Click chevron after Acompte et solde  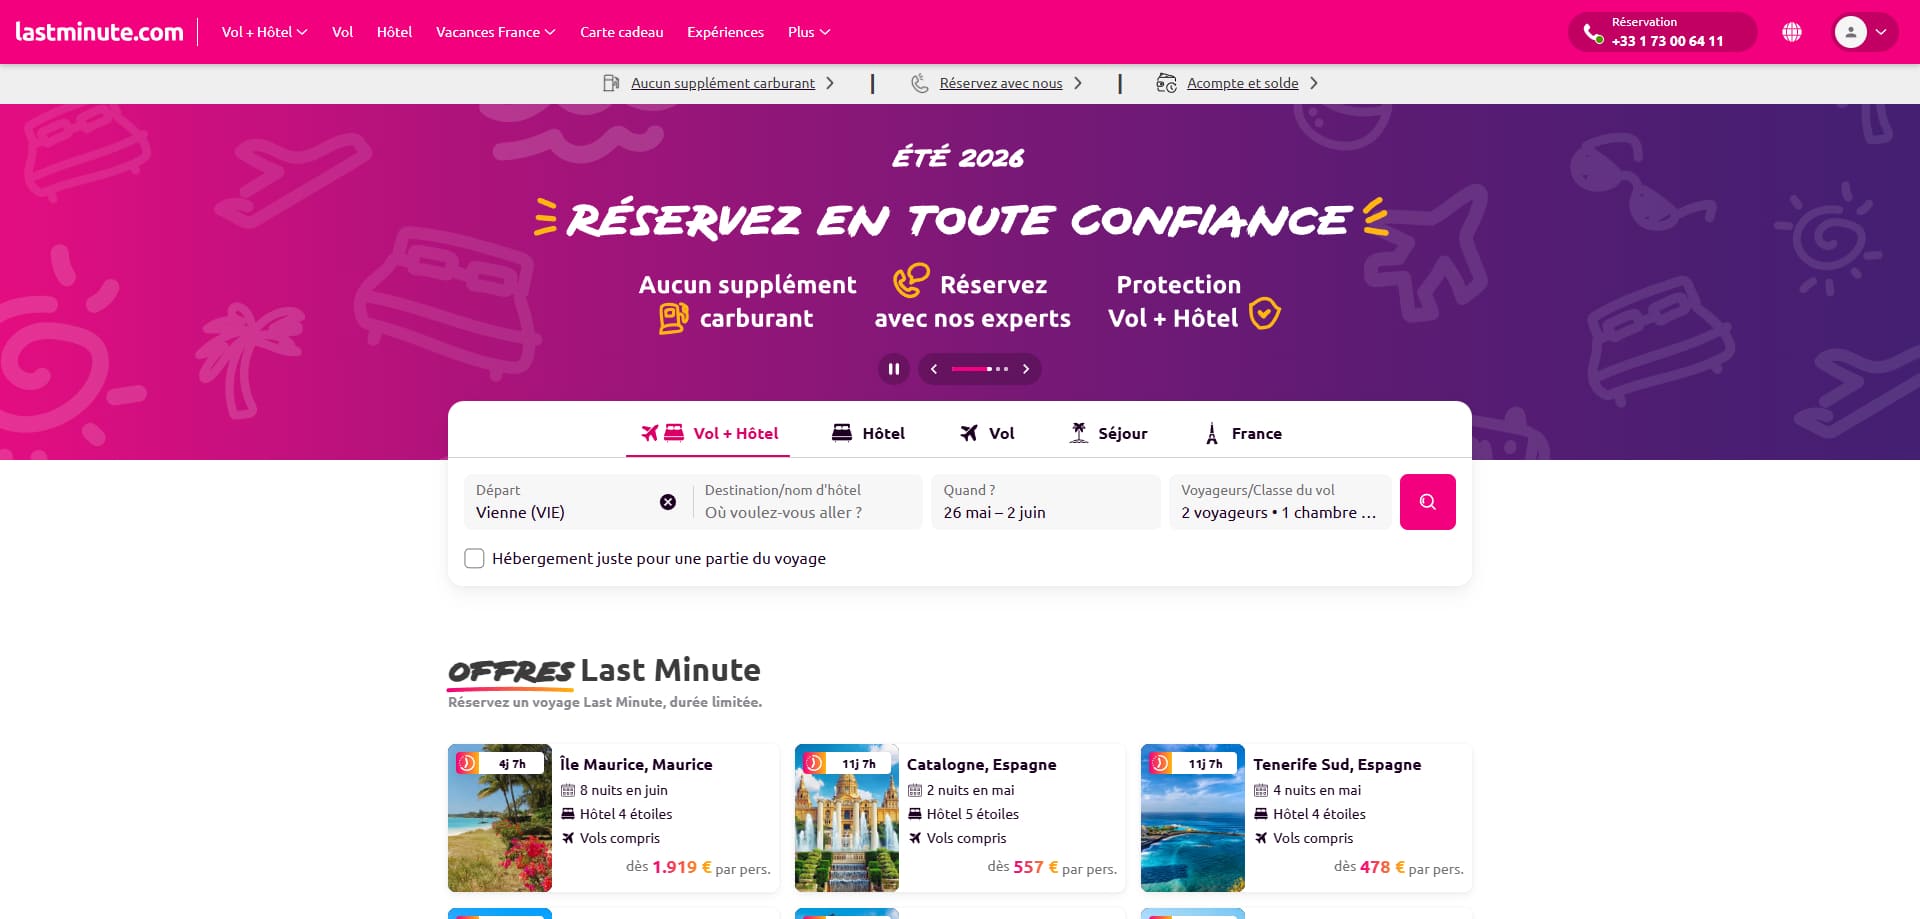(1314, 83)
